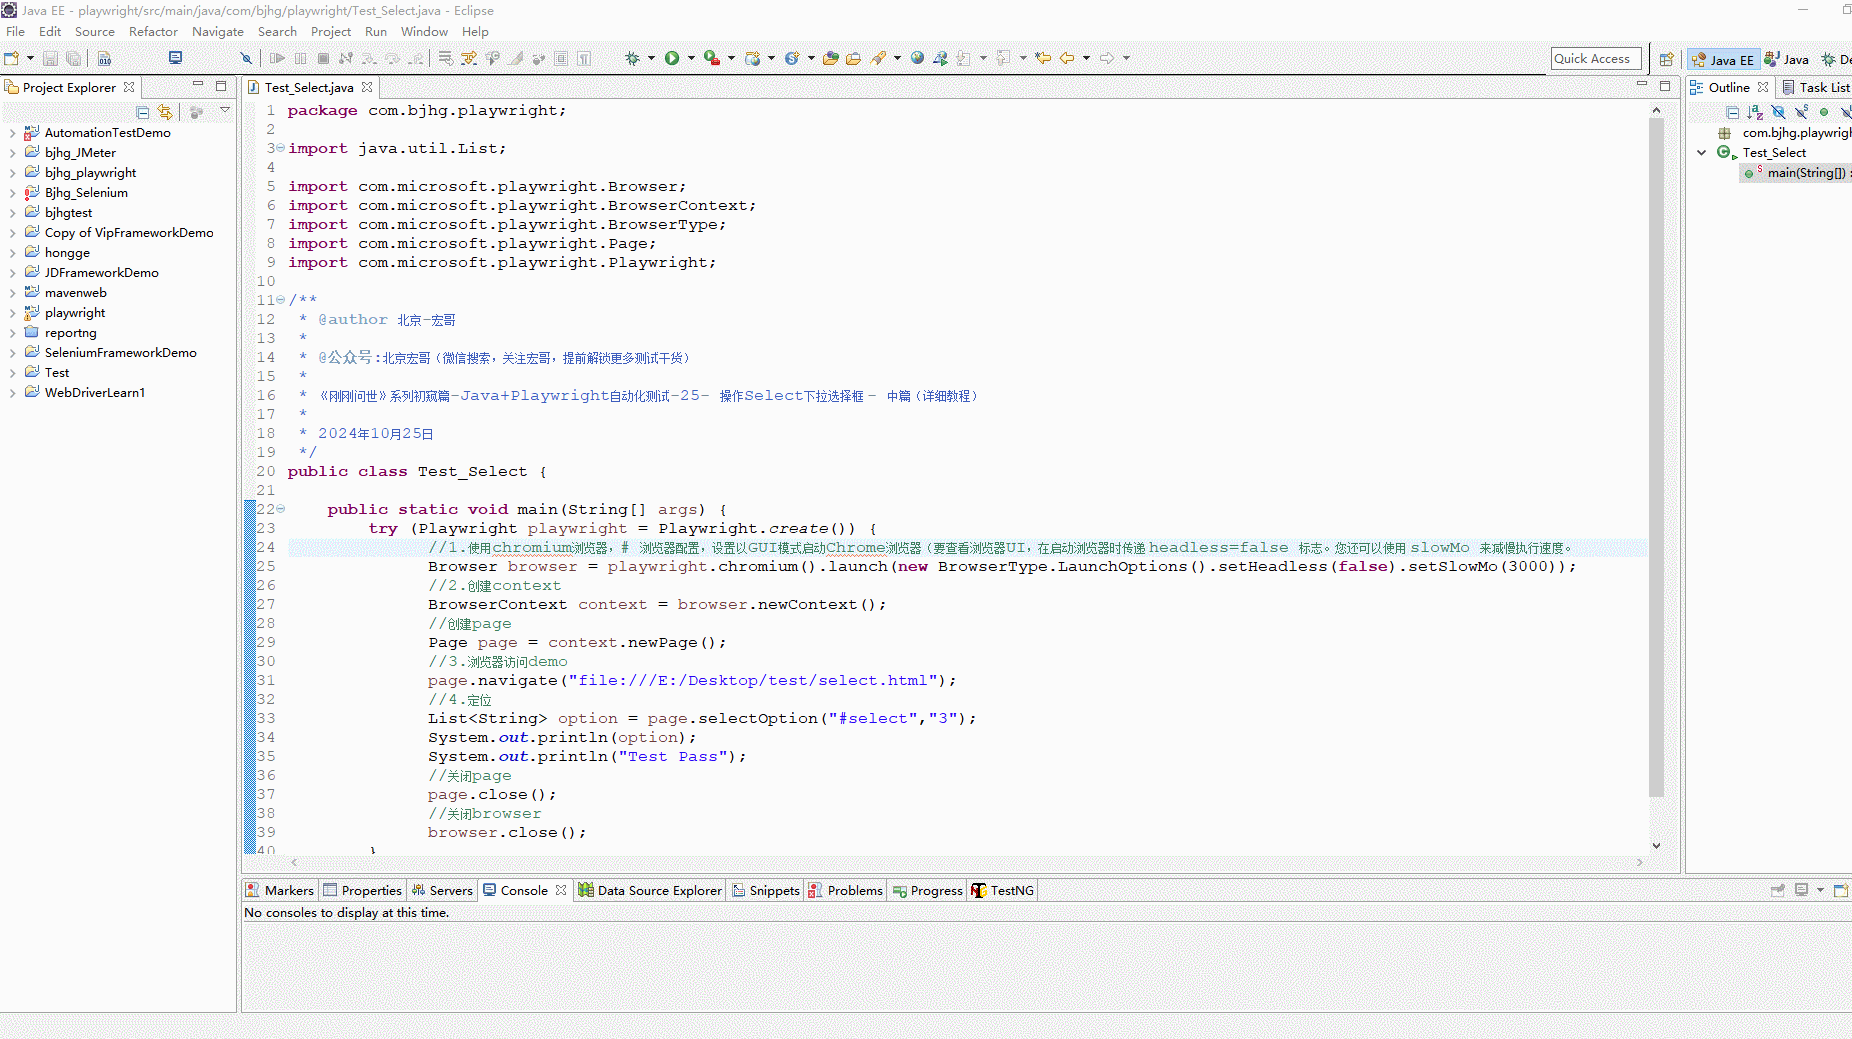Click the editor vertical scrollbar
This screenshot has height=1039, width=1852.
point(1656,450)
